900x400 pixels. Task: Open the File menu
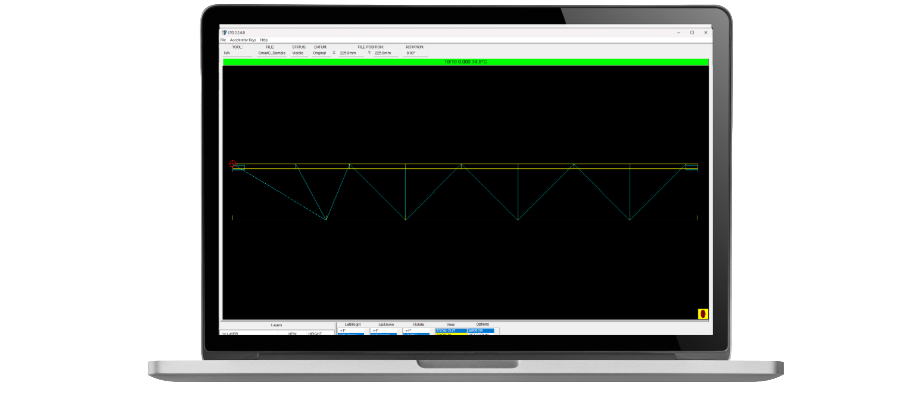224,40
